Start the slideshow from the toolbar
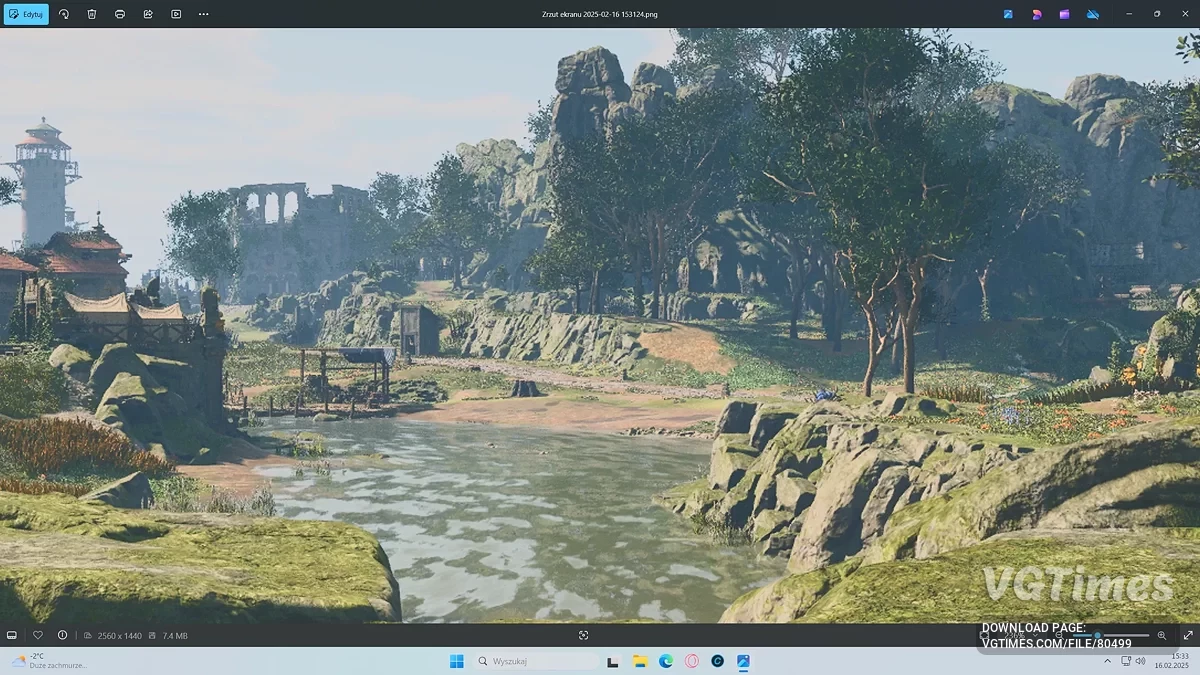 (176, 14)
